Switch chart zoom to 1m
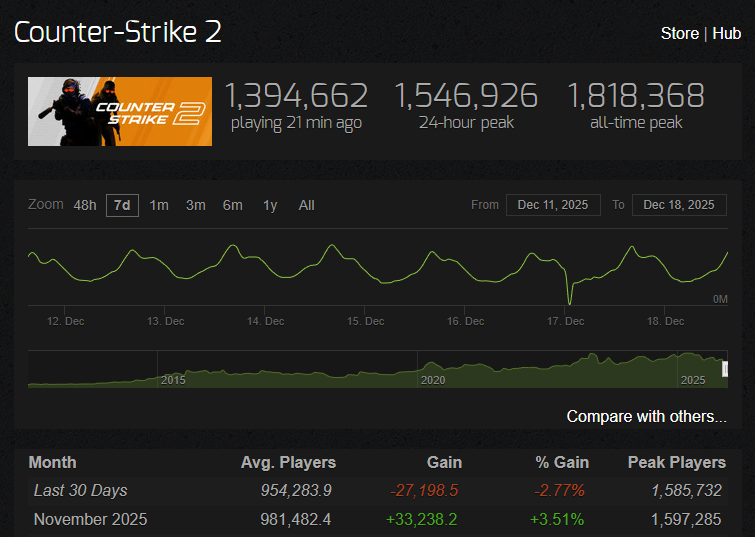 [x=159, y=206]
